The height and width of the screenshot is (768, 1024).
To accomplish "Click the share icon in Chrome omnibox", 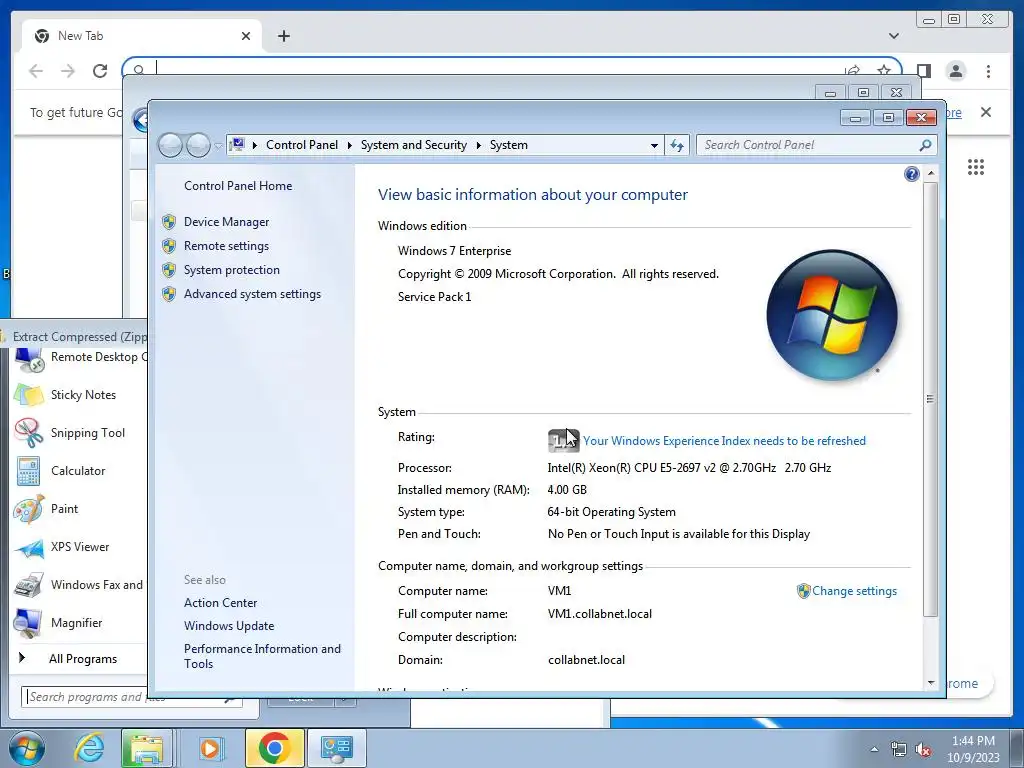I will pos(852,71).
